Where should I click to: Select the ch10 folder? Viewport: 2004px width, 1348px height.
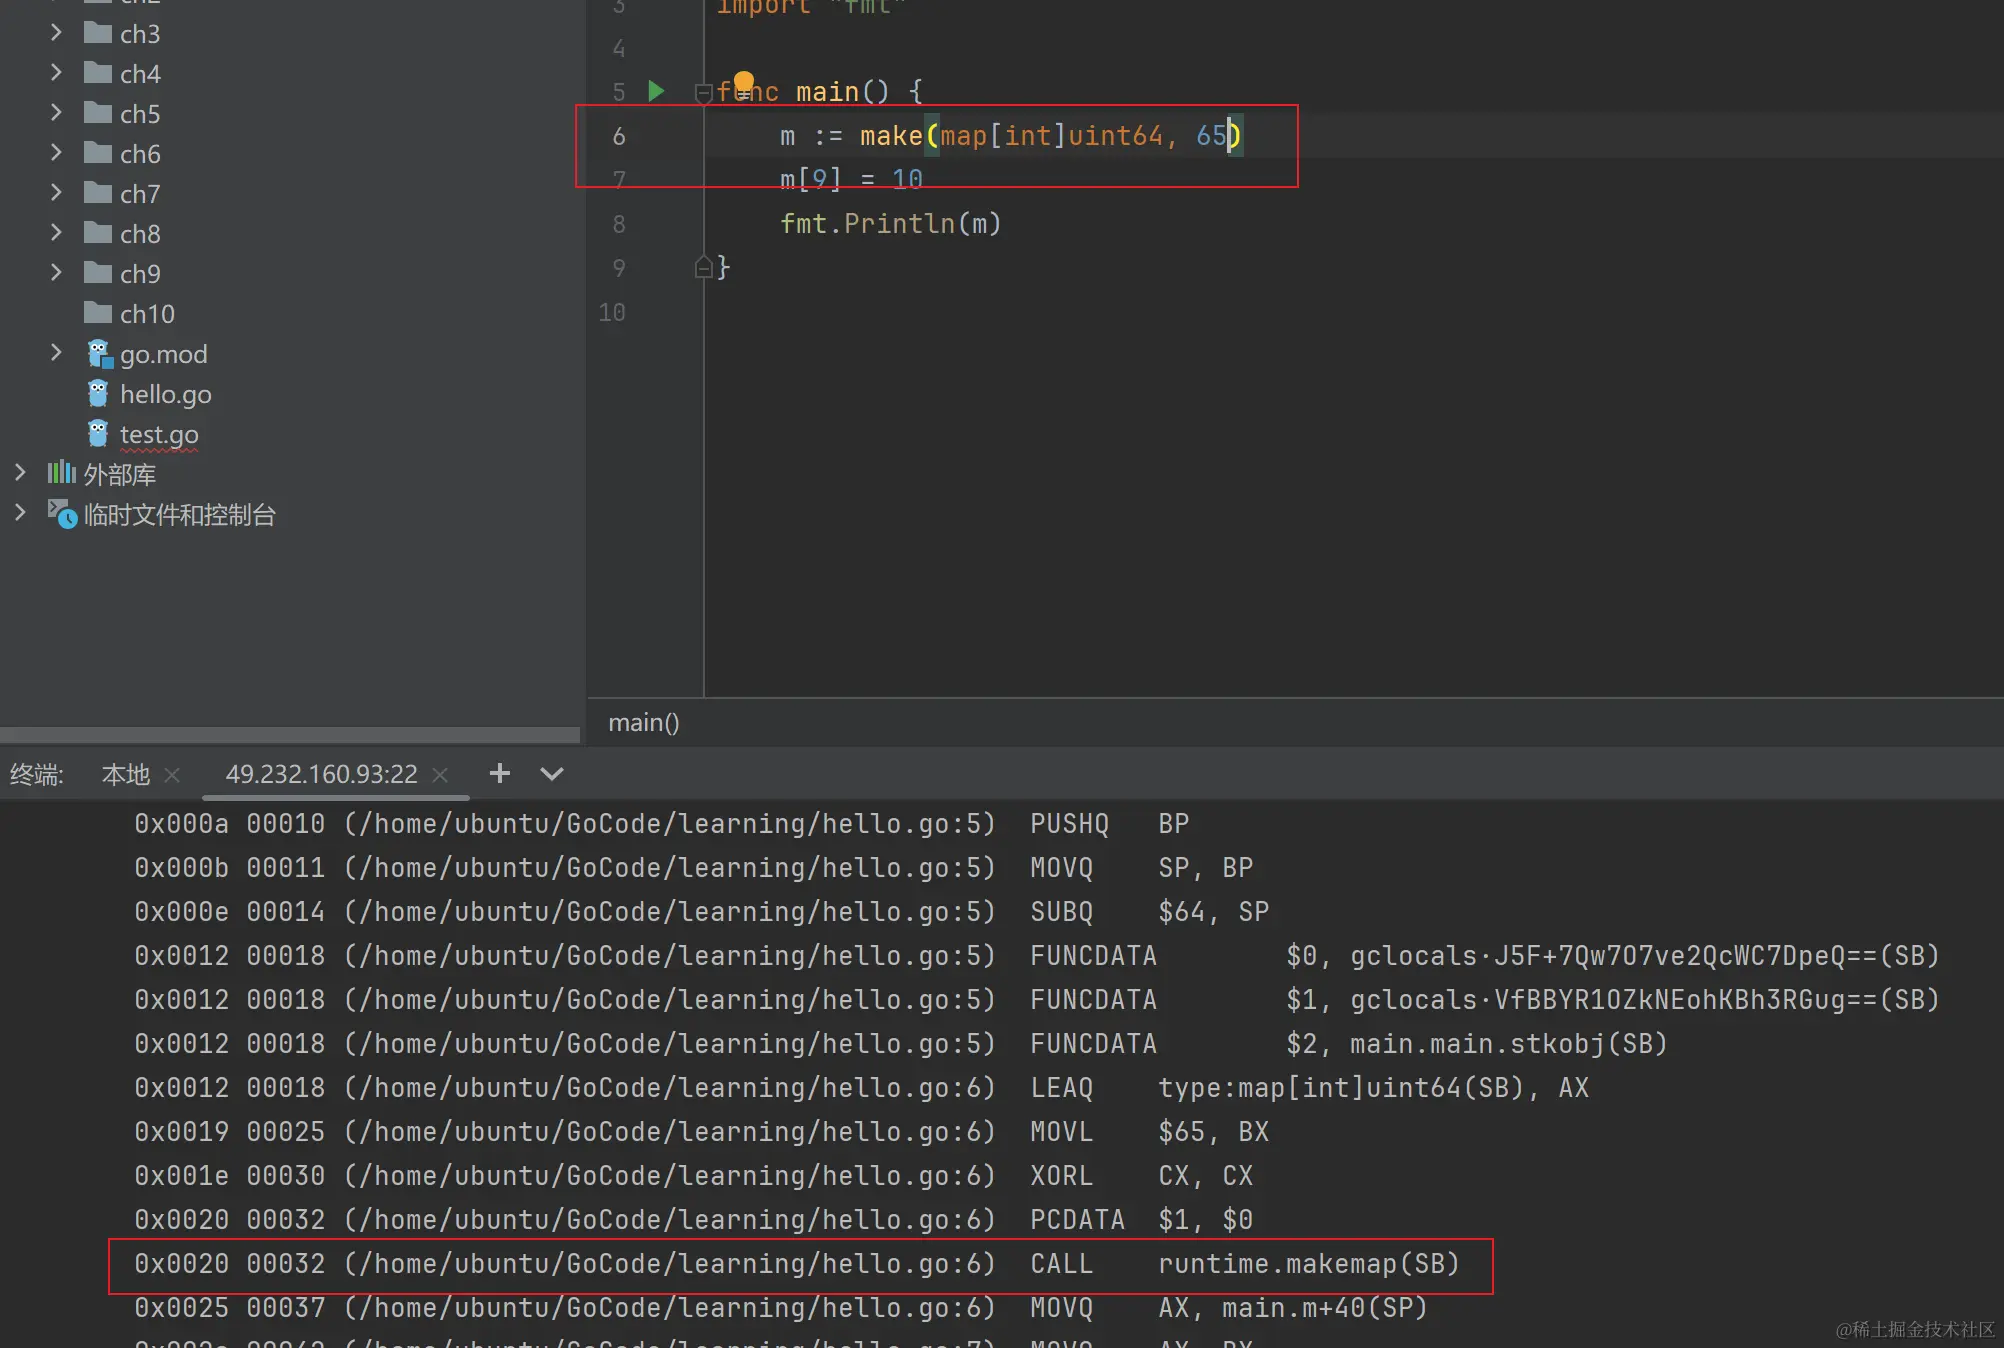click(x=146, y=314)
